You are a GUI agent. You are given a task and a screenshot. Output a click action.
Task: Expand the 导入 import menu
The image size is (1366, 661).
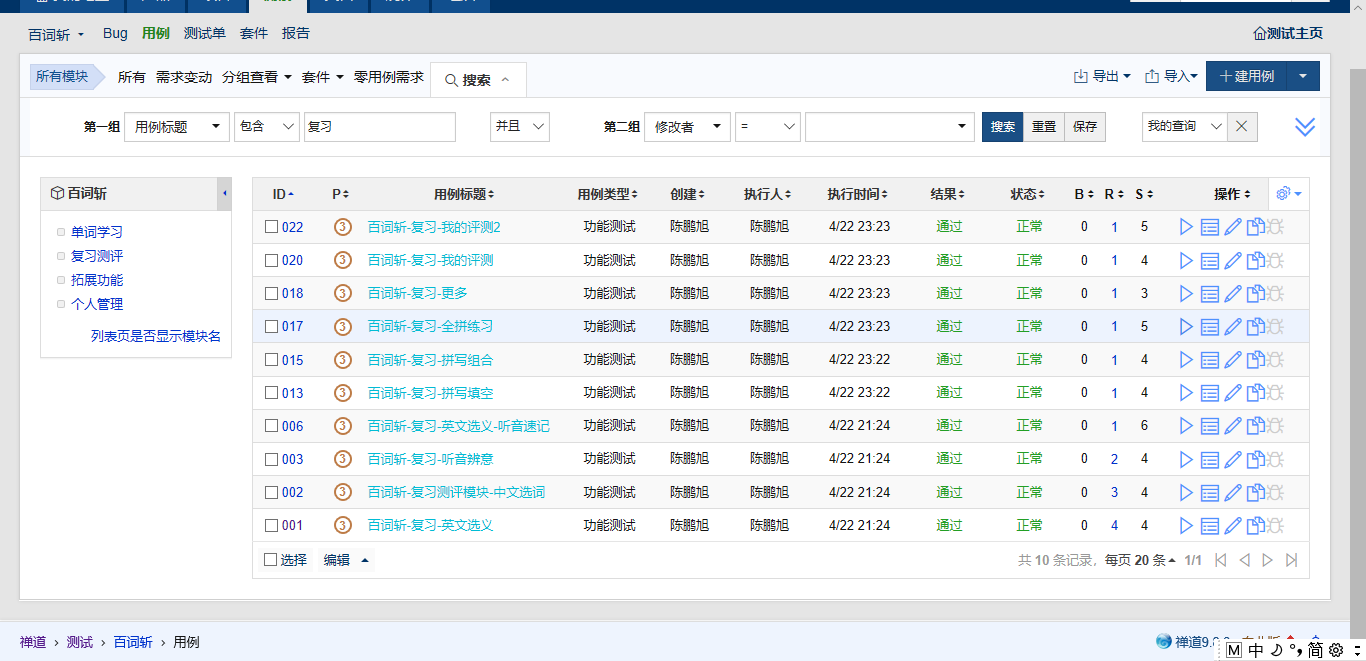point(1171,76)
